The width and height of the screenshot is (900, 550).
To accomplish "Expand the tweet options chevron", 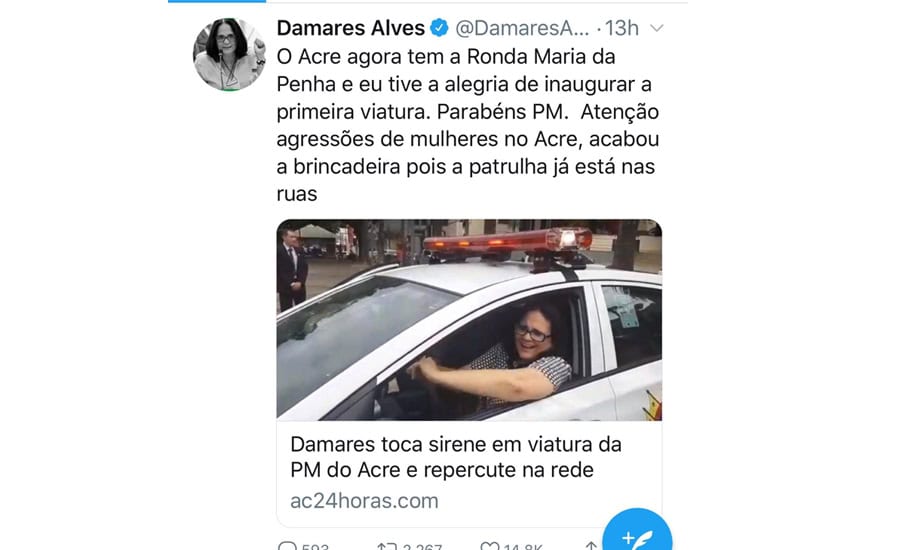I will click(657, 28).
